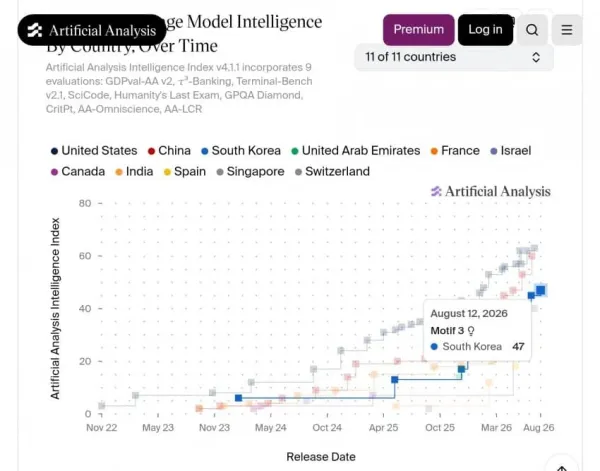The height and width of the screenshot is (471, 600).
Task: Click the up-down chevron in countries selector
Action: (x=536, y=57)
